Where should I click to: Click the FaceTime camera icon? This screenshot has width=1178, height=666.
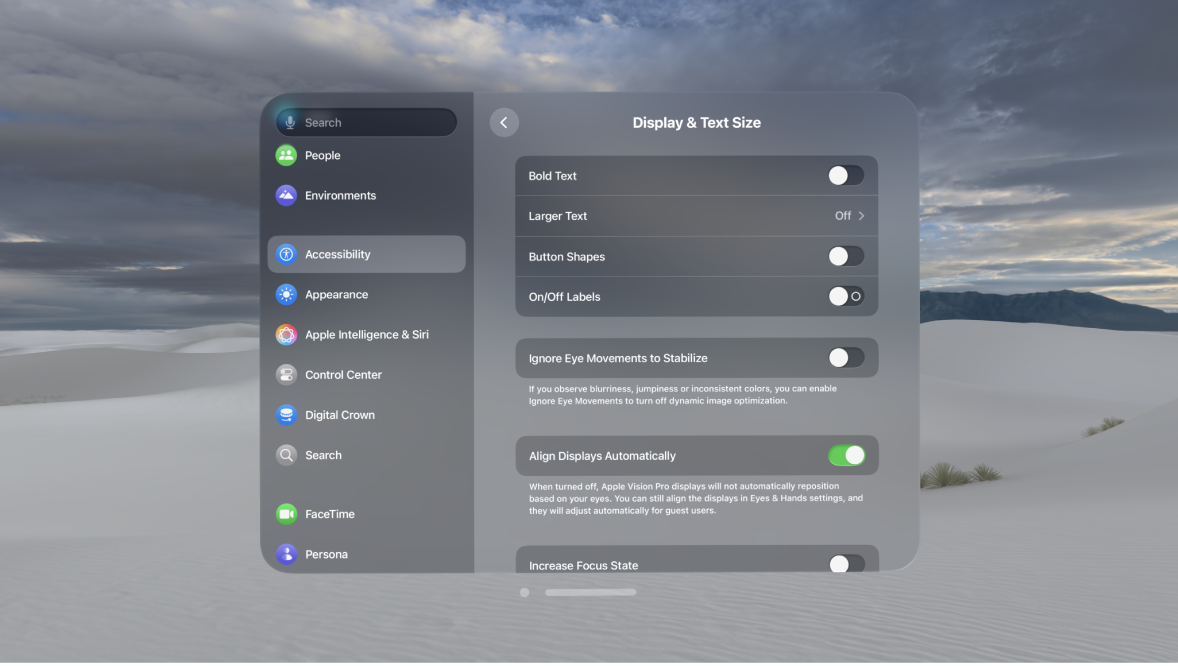(x=286, y=514)
